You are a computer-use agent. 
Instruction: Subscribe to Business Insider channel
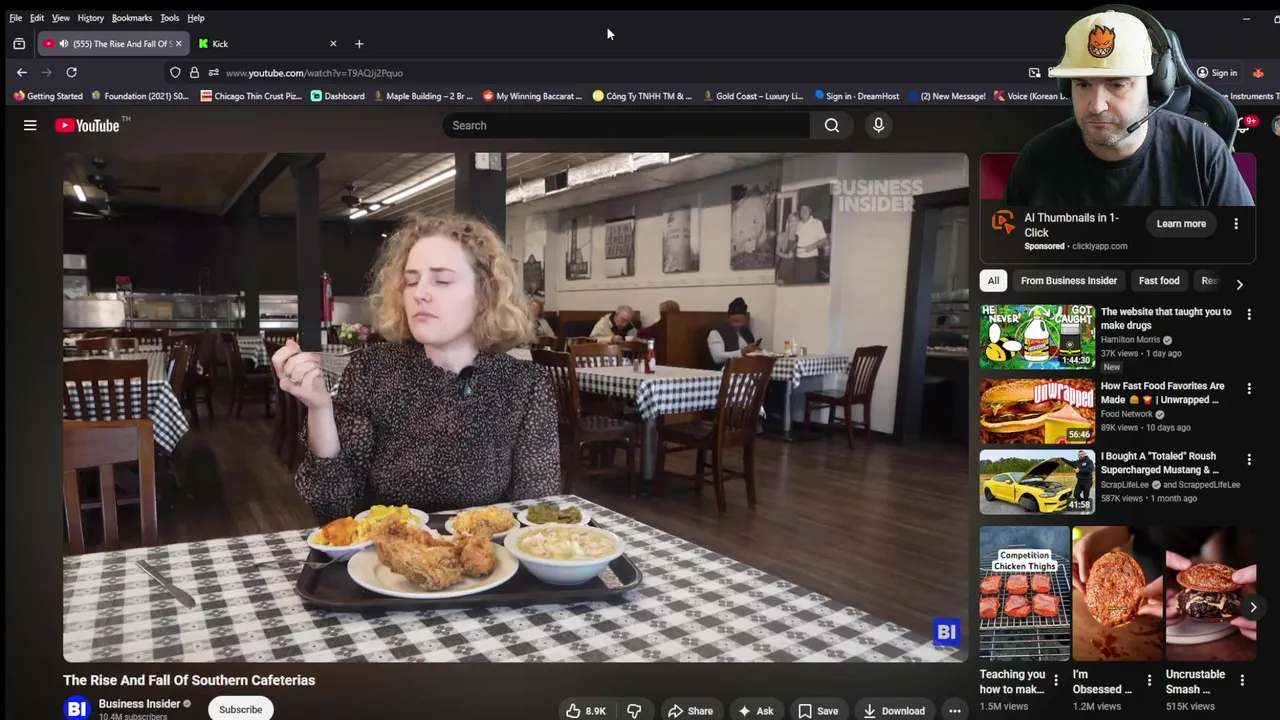pyautogui.click(x=241, y=709)
